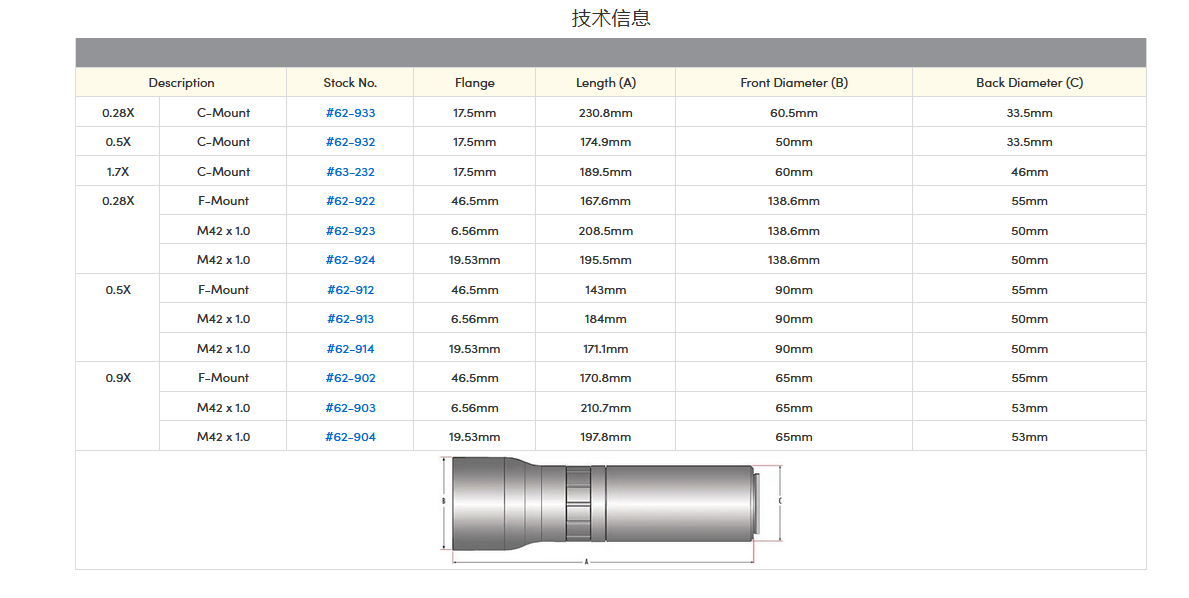The image size is (1189, 598).
Task: Open the #62-913 product link
Action: click(350, 319)
